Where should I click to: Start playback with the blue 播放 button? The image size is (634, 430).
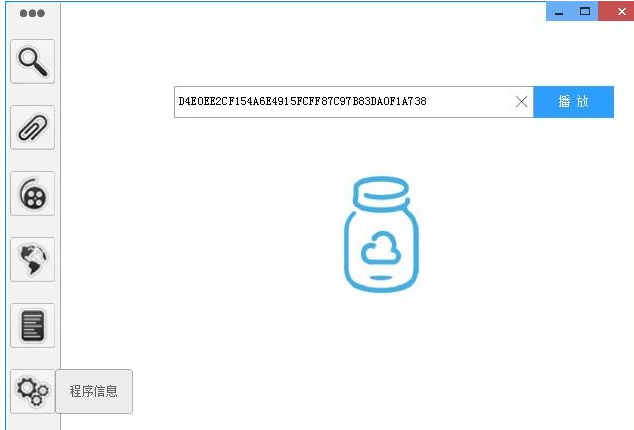click(573, 102)
